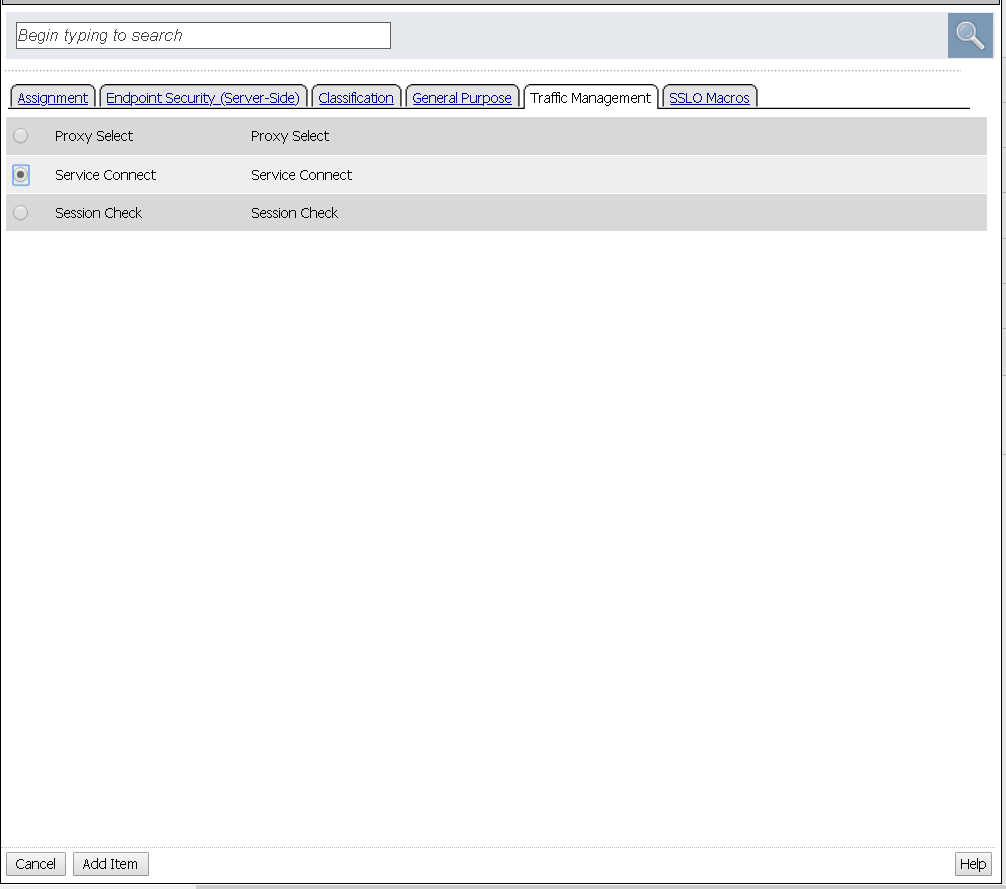Click the Service Connect description text
This screenshot has height=889, width=1006.
tap(301, 174)
